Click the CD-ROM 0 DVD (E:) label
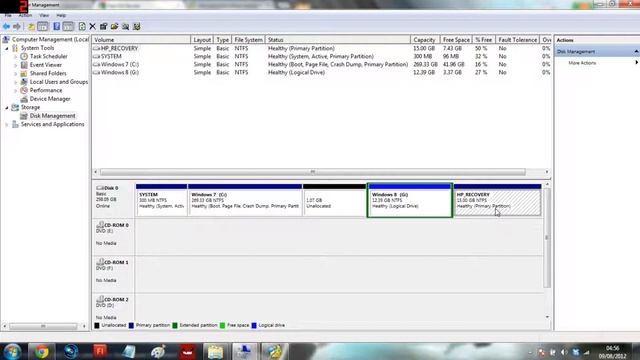This screenshot has height=360, width=640. coord(114,237)
